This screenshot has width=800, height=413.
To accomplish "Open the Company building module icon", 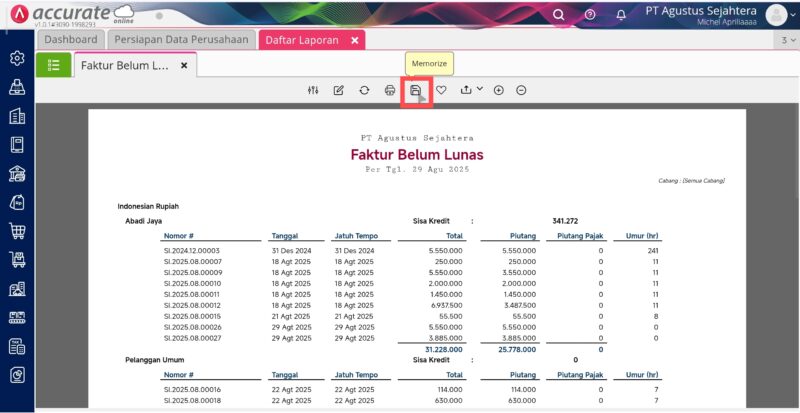I will pyautogui.click(x=17, y=116).
